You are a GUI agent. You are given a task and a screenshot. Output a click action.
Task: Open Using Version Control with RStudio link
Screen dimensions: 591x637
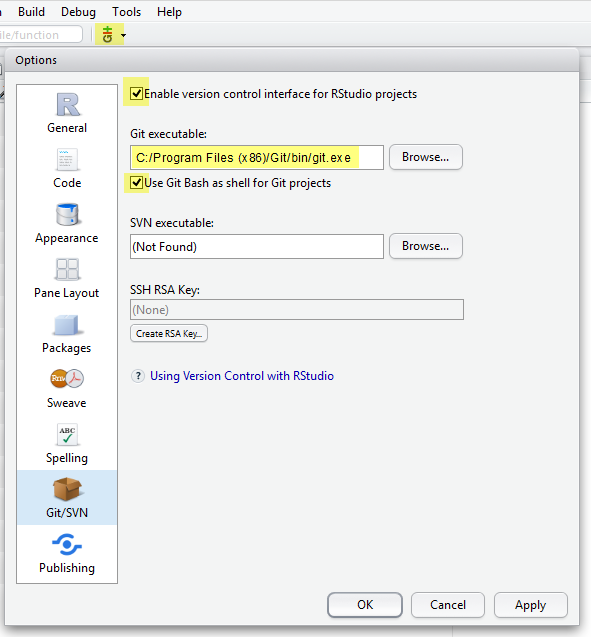point(242,376)
